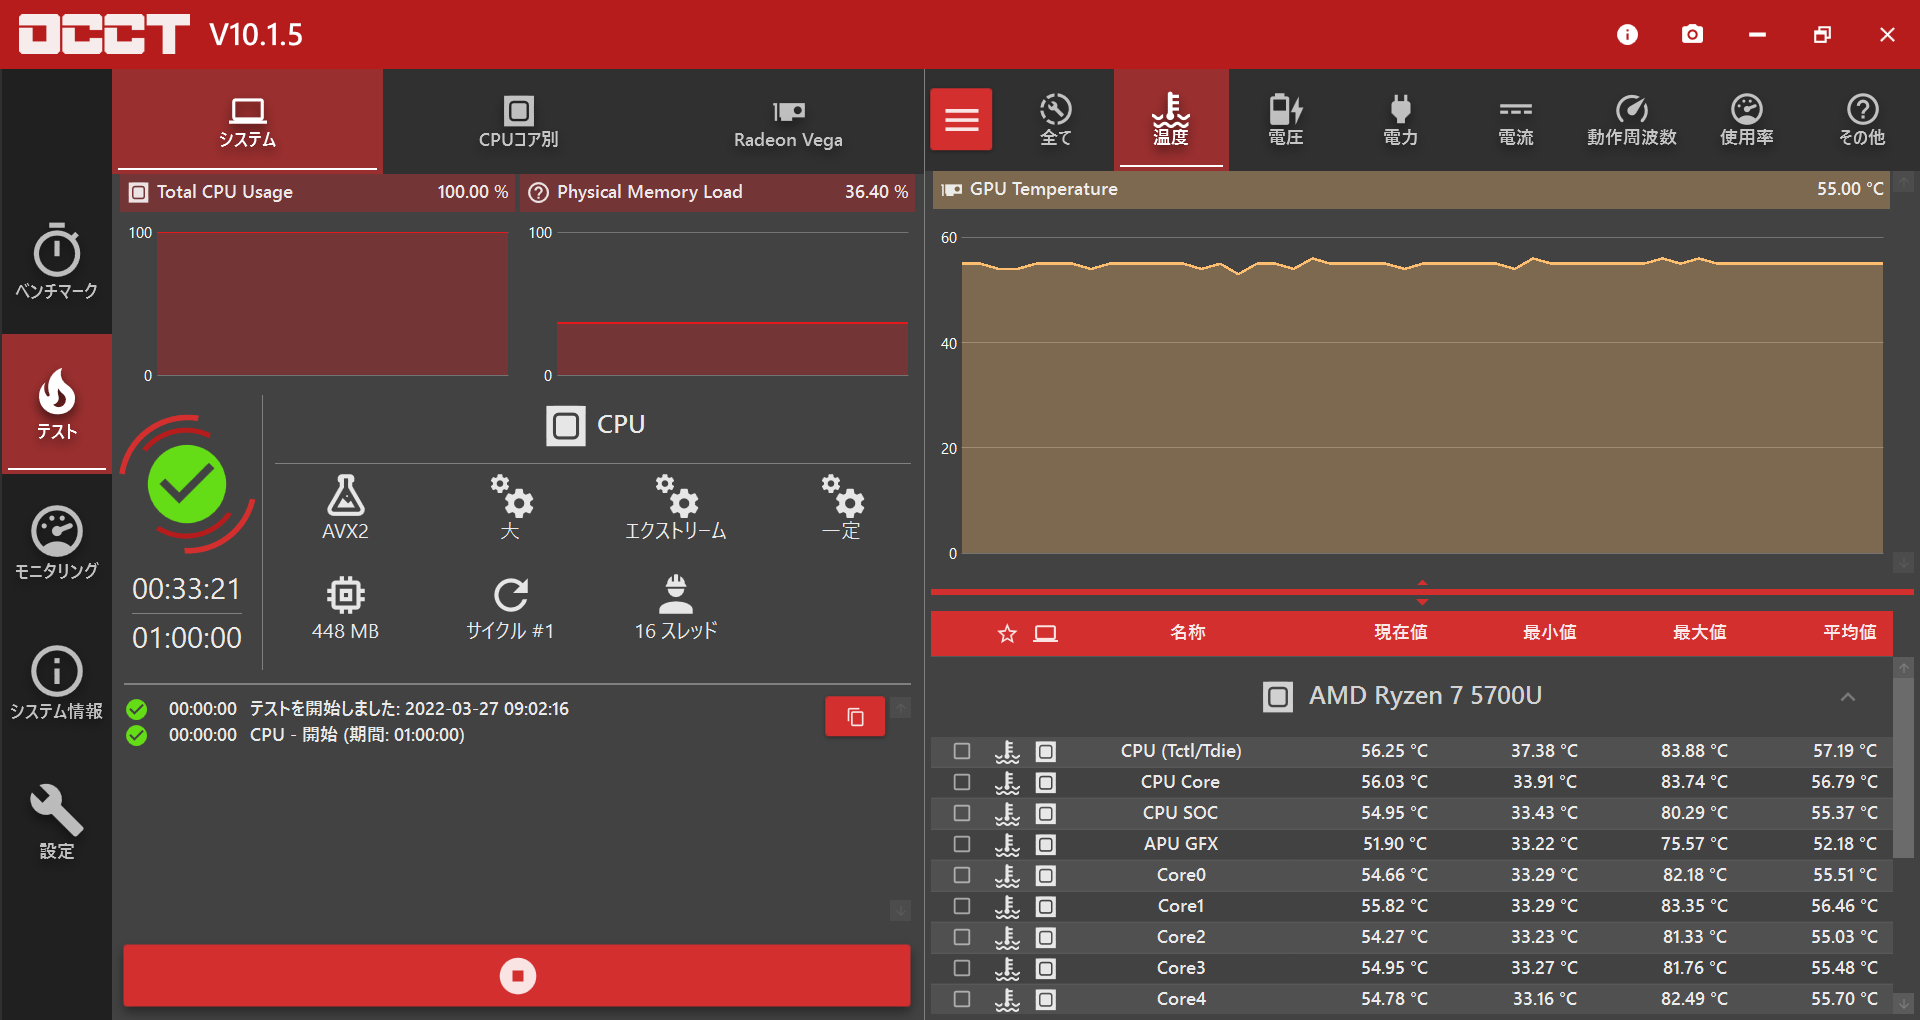Copy the test log to clipboard
Screen dimensions: 1920x1020
coord(855,716)
